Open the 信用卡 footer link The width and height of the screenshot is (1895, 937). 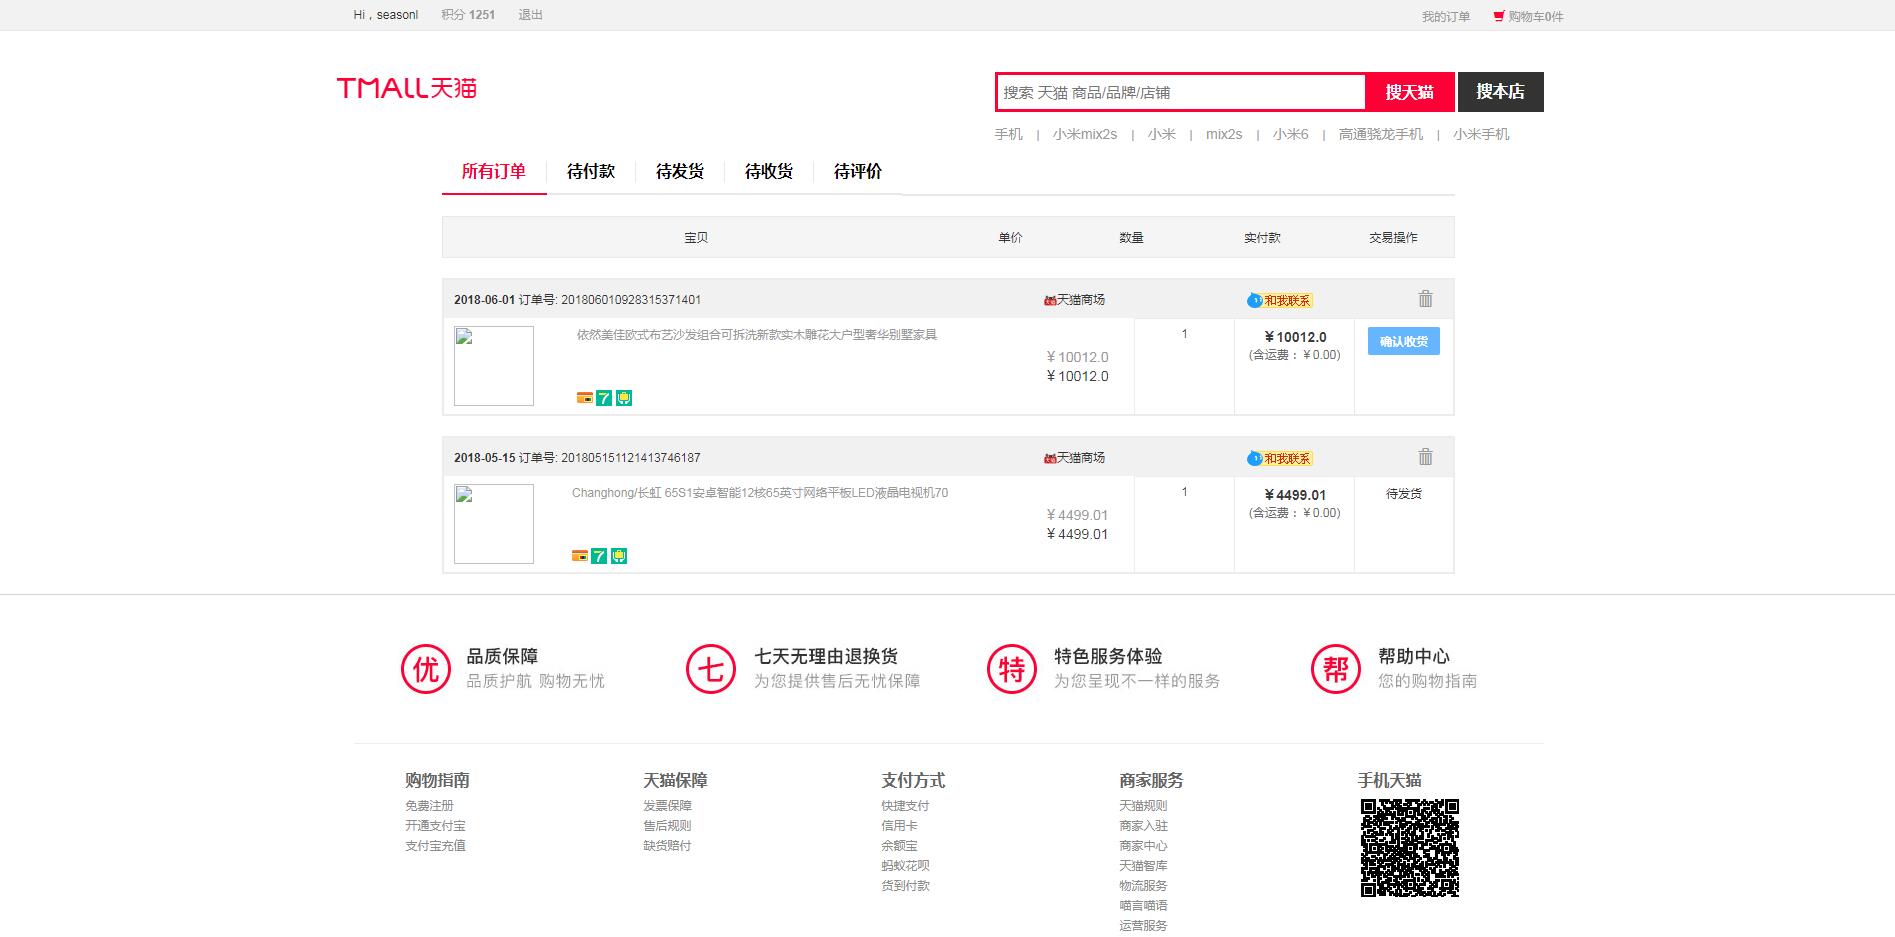(x=899, y=826)
